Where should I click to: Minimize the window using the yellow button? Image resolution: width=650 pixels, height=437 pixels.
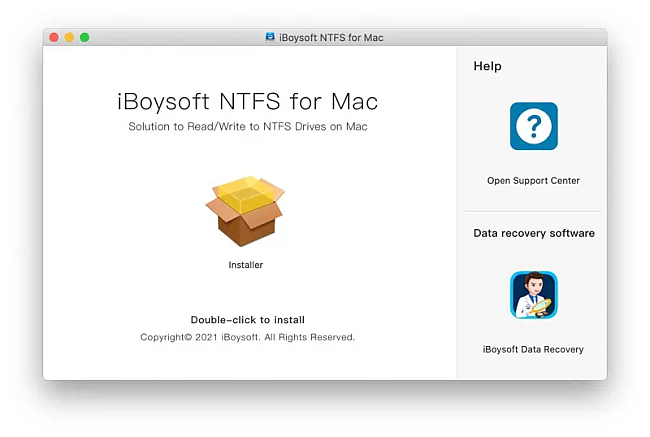(x=69, y=37)
